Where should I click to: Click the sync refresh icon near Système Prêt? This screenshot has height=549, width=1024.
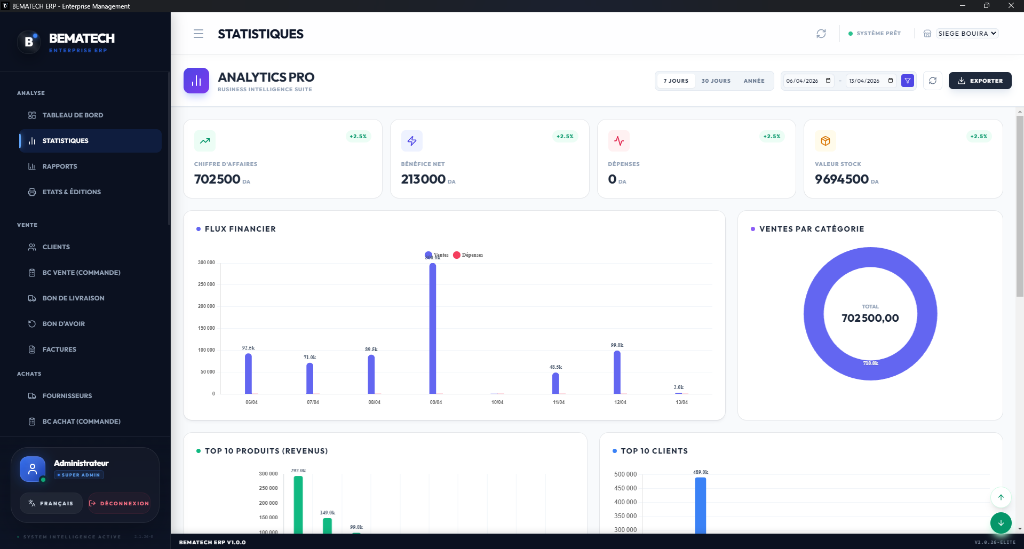click(x=821, y=33)
